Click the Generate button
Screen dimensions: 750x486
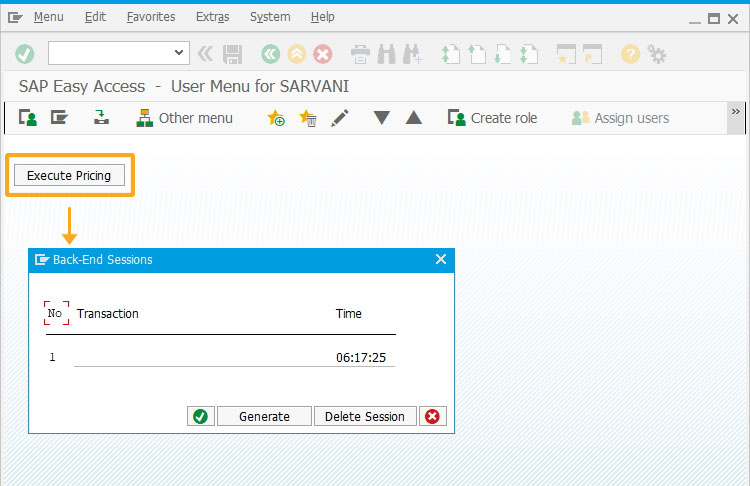pos(264,416)
